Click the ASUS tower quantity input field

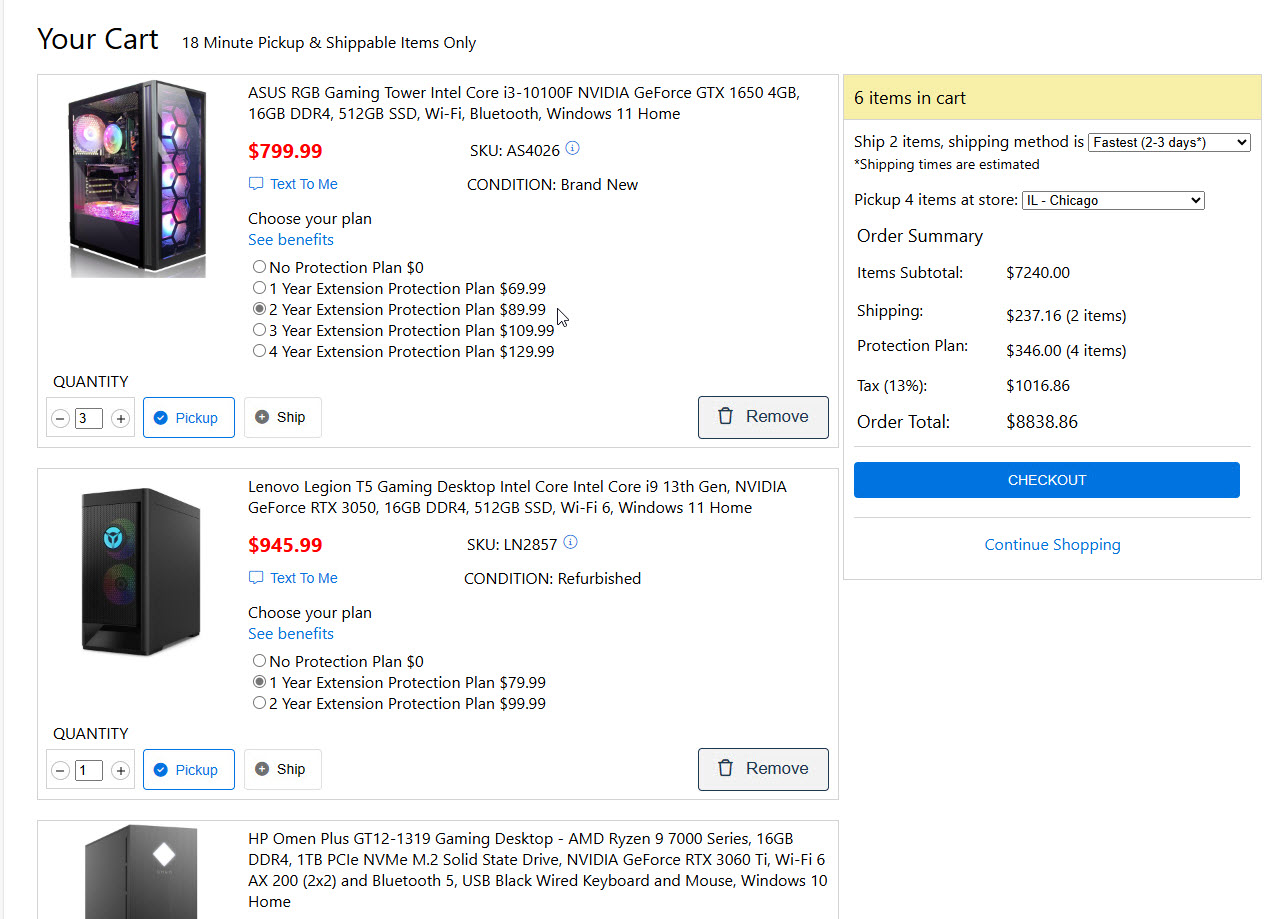(89, 419)
